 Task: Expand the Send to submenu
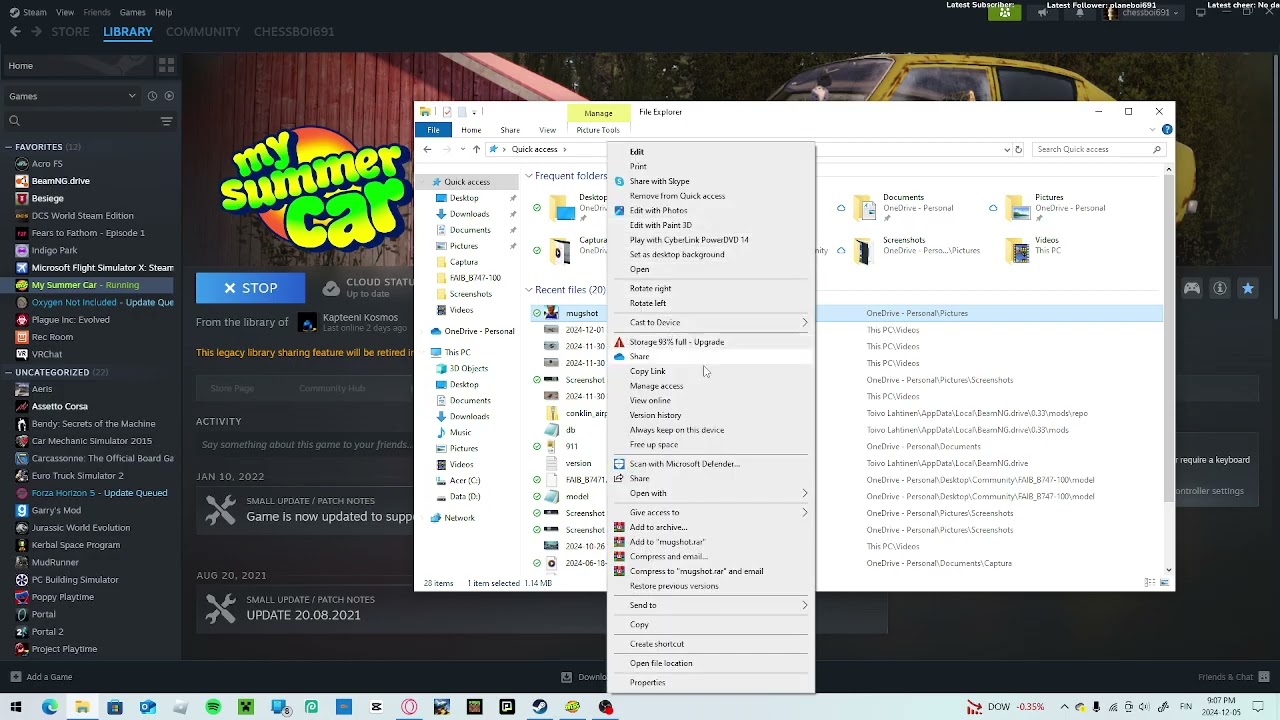point(712,605)
